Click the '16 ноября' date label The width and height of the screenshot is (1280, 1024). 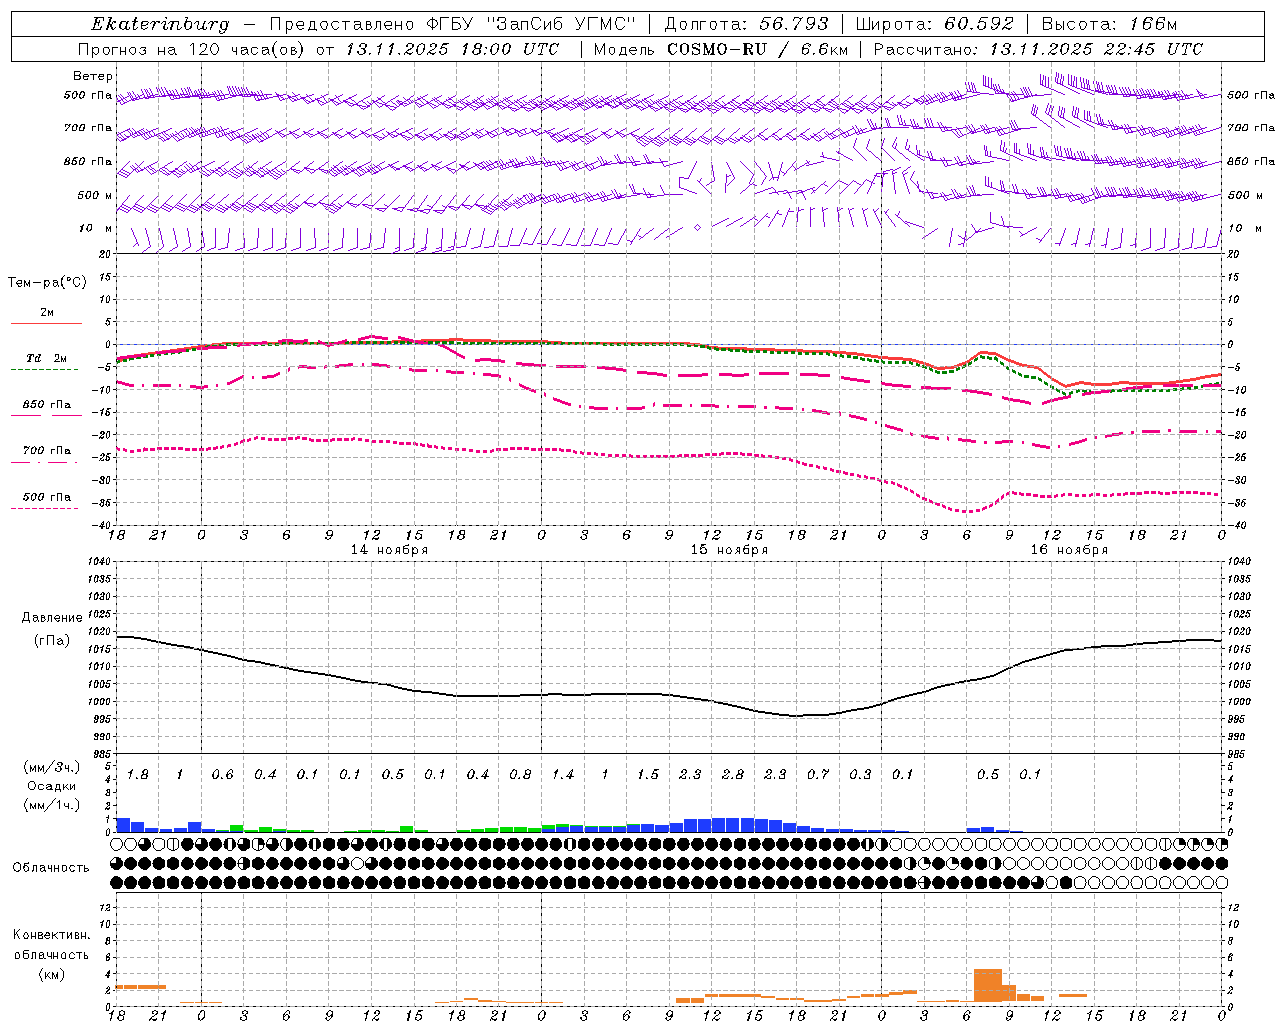(x=1069, y=550)
